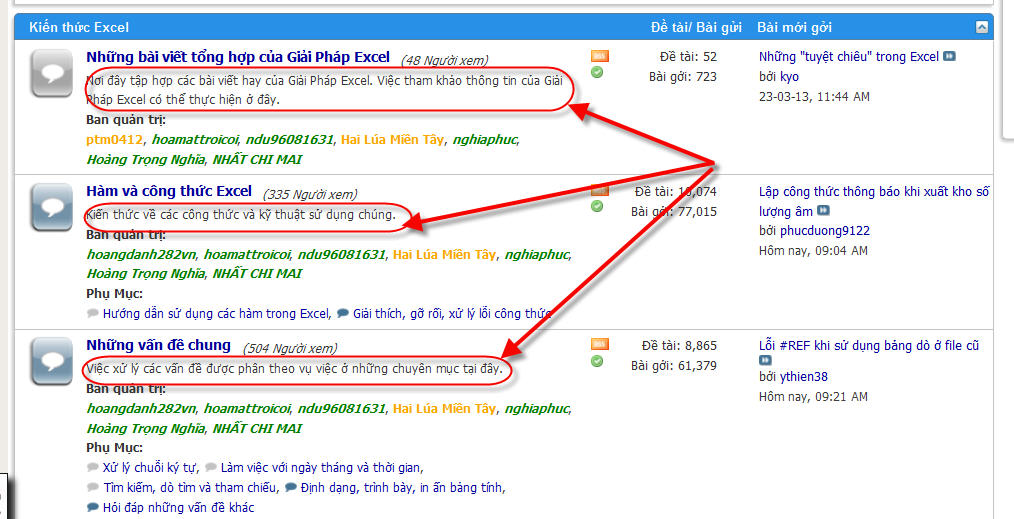Open user profile ythien38
The image size is (1014, 519).
pos(803,377)
